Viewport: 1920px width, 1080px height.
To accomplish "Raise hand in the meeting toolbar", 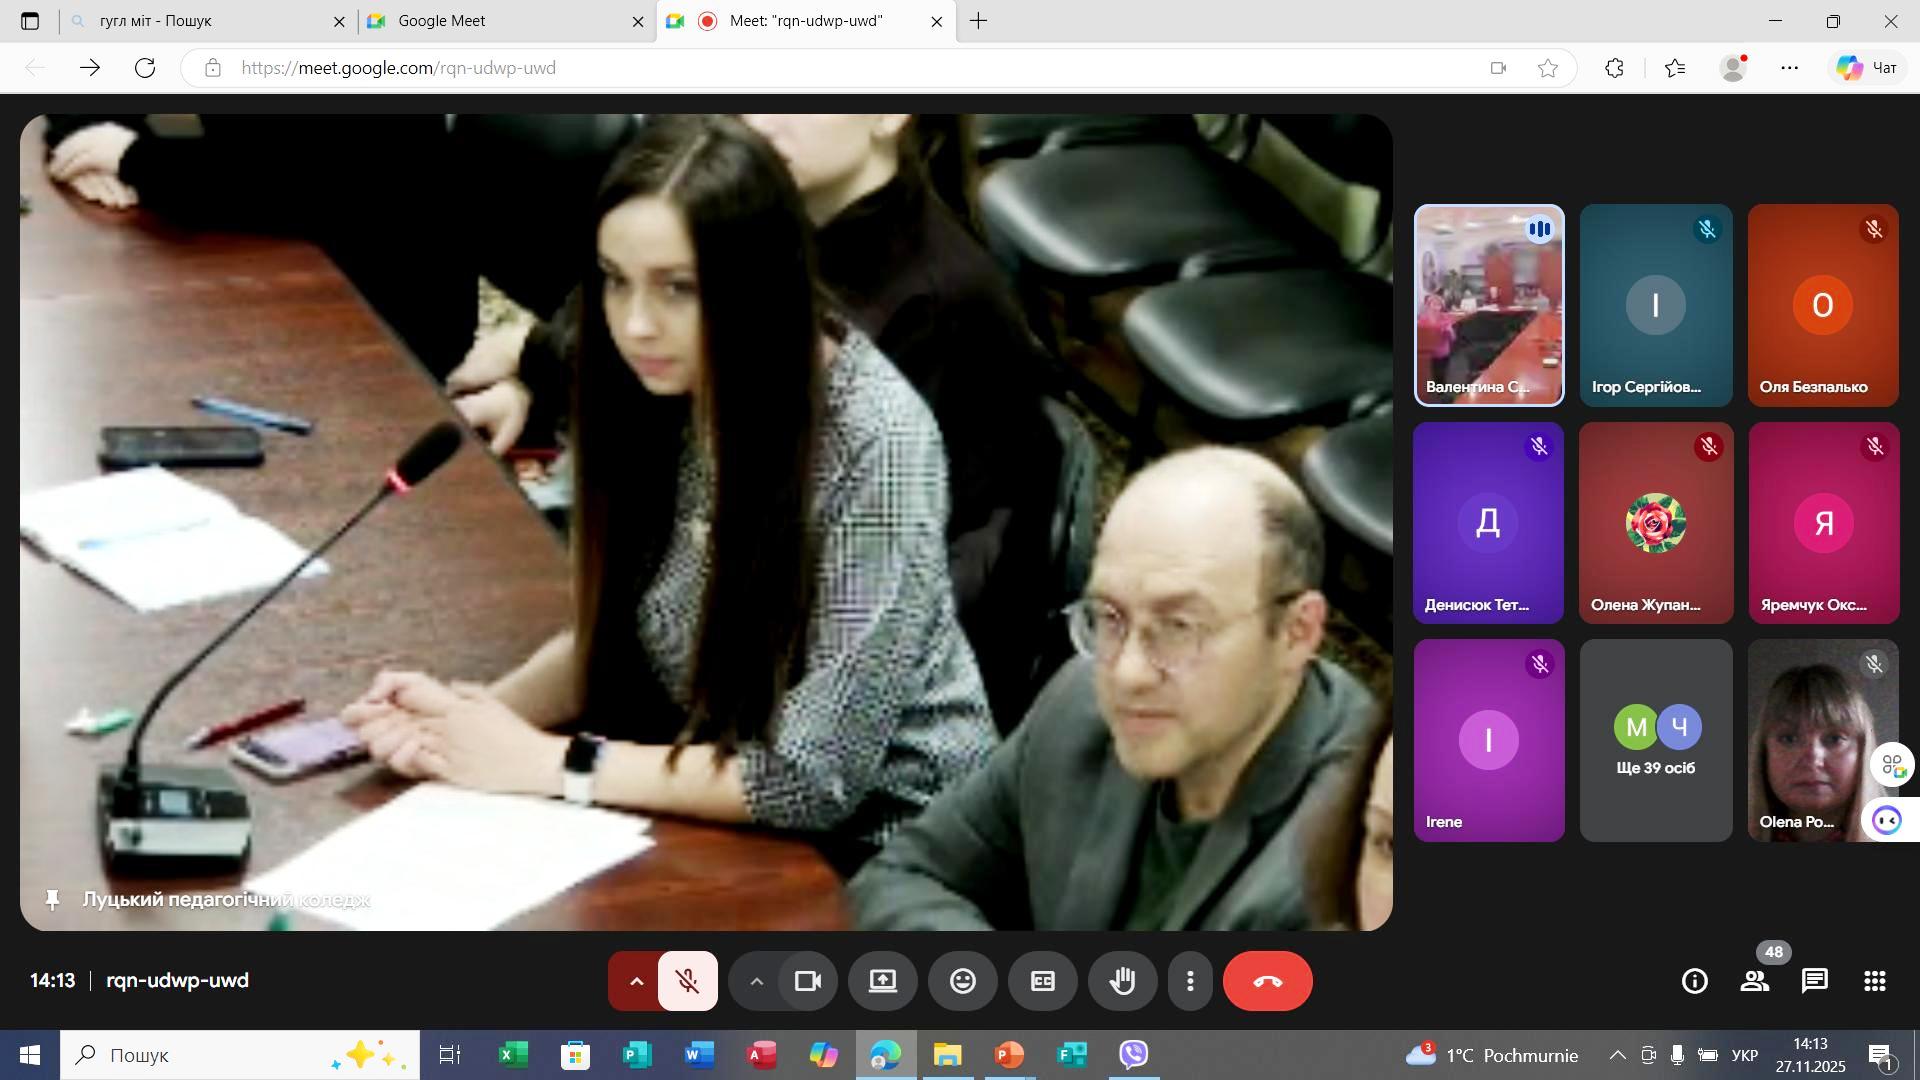I will pyautogui.click(x=1122, y=981).
